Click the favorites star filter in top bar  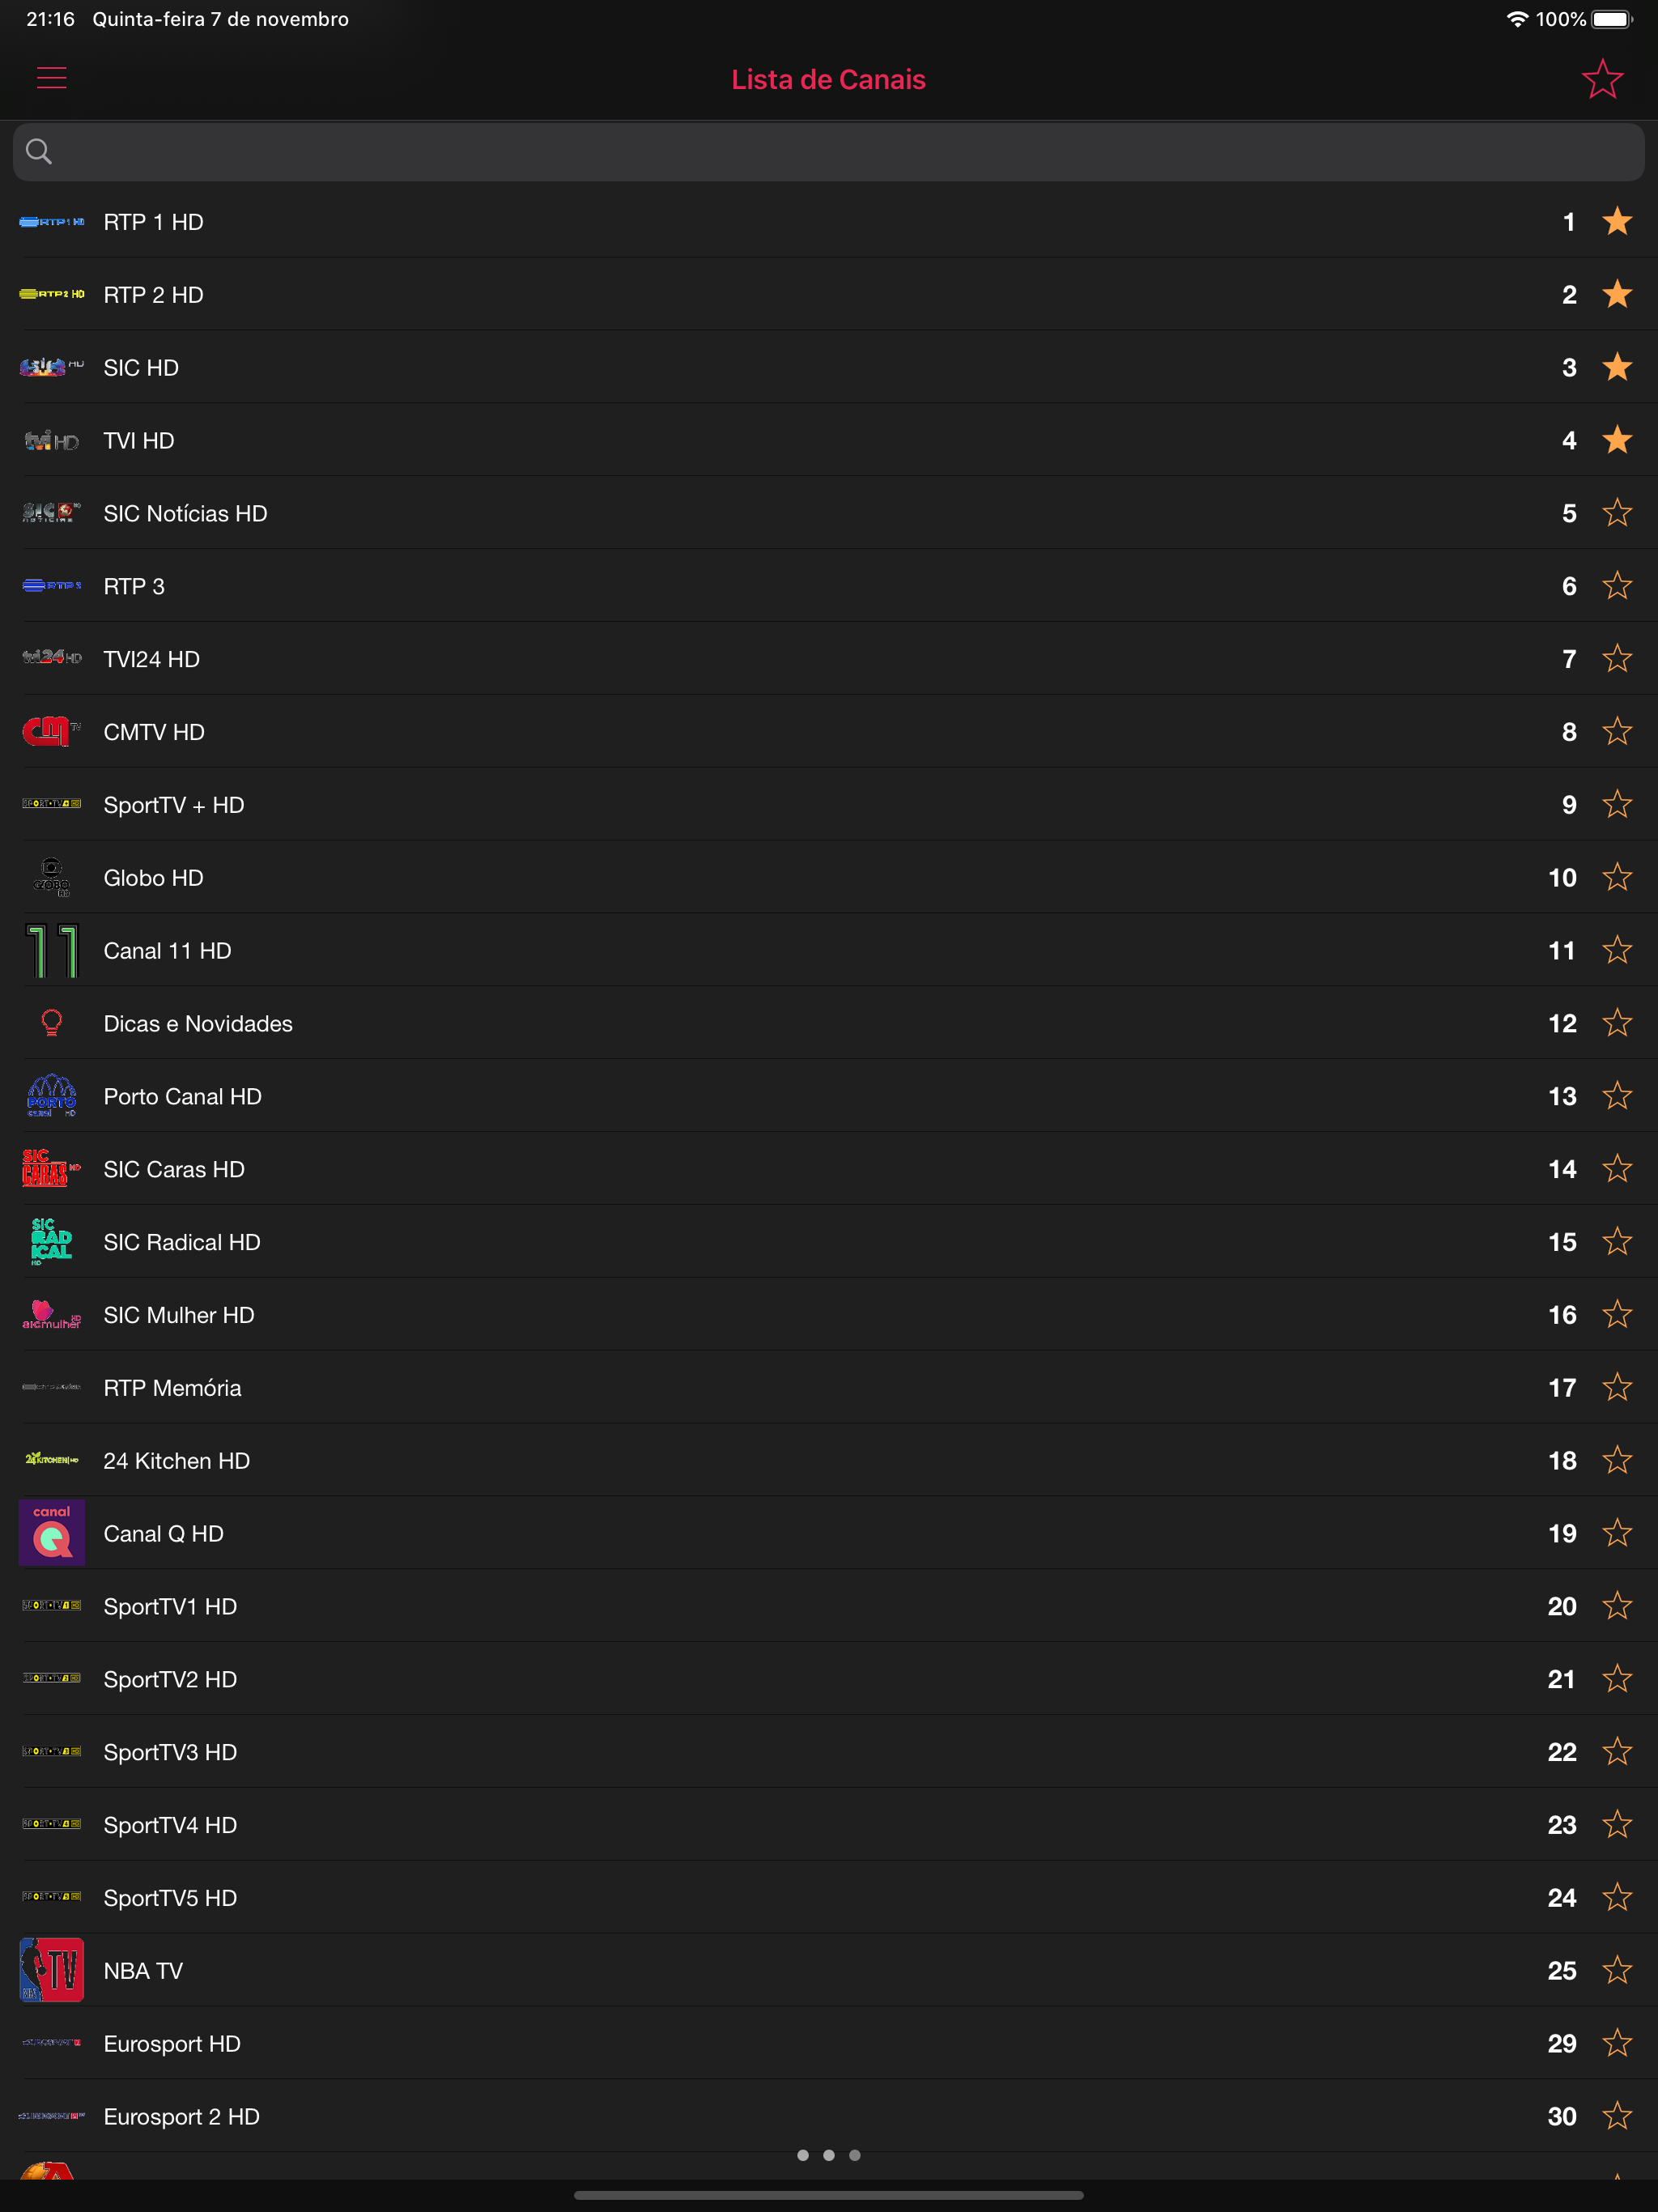tap(1602, 78)
